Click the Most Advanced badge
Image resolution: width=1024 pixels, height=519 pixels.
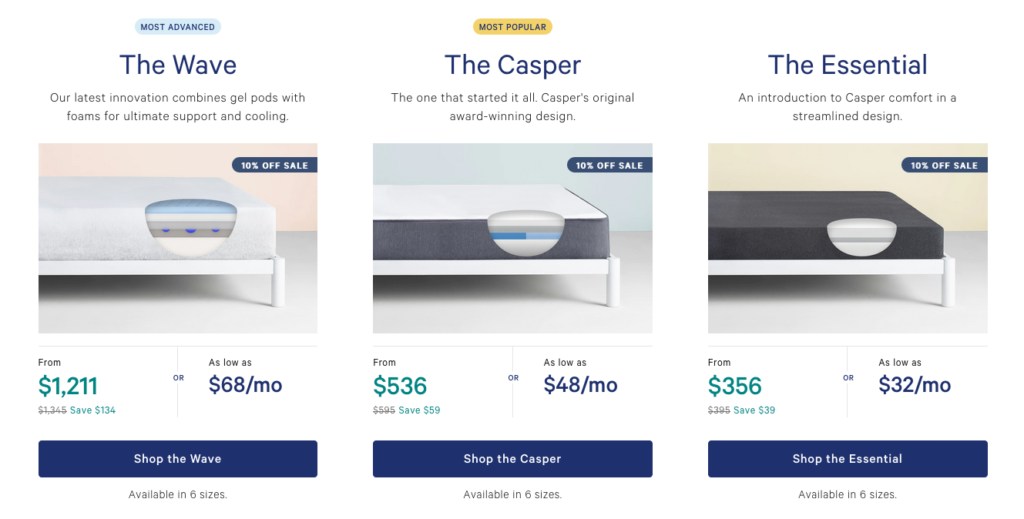[x=178, y=27]
